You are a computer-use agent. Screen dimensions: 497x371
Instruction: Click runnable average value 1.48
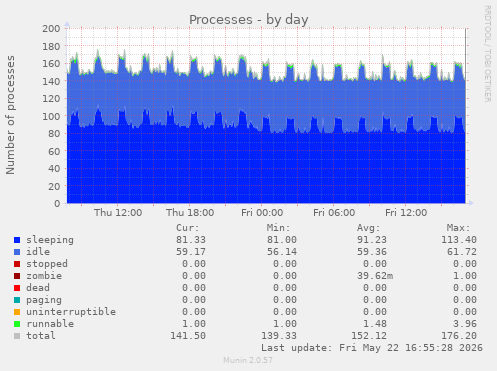375,324
